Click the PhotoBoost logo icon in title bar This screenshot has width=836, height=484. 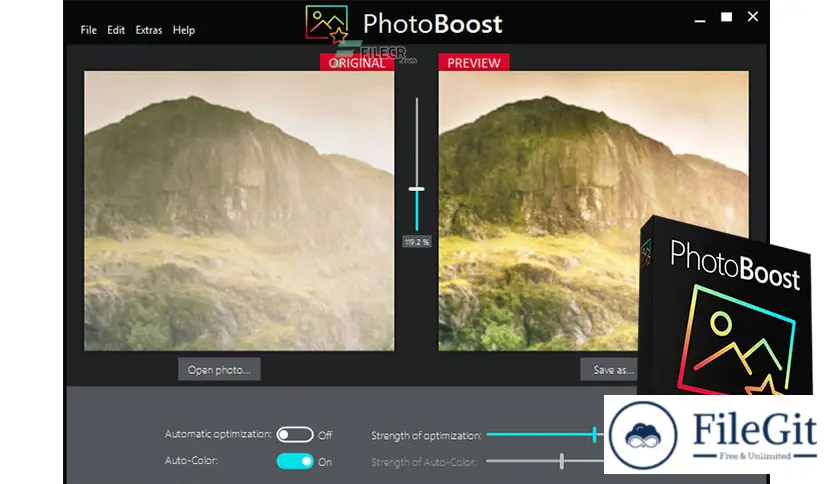coord(326,23)
